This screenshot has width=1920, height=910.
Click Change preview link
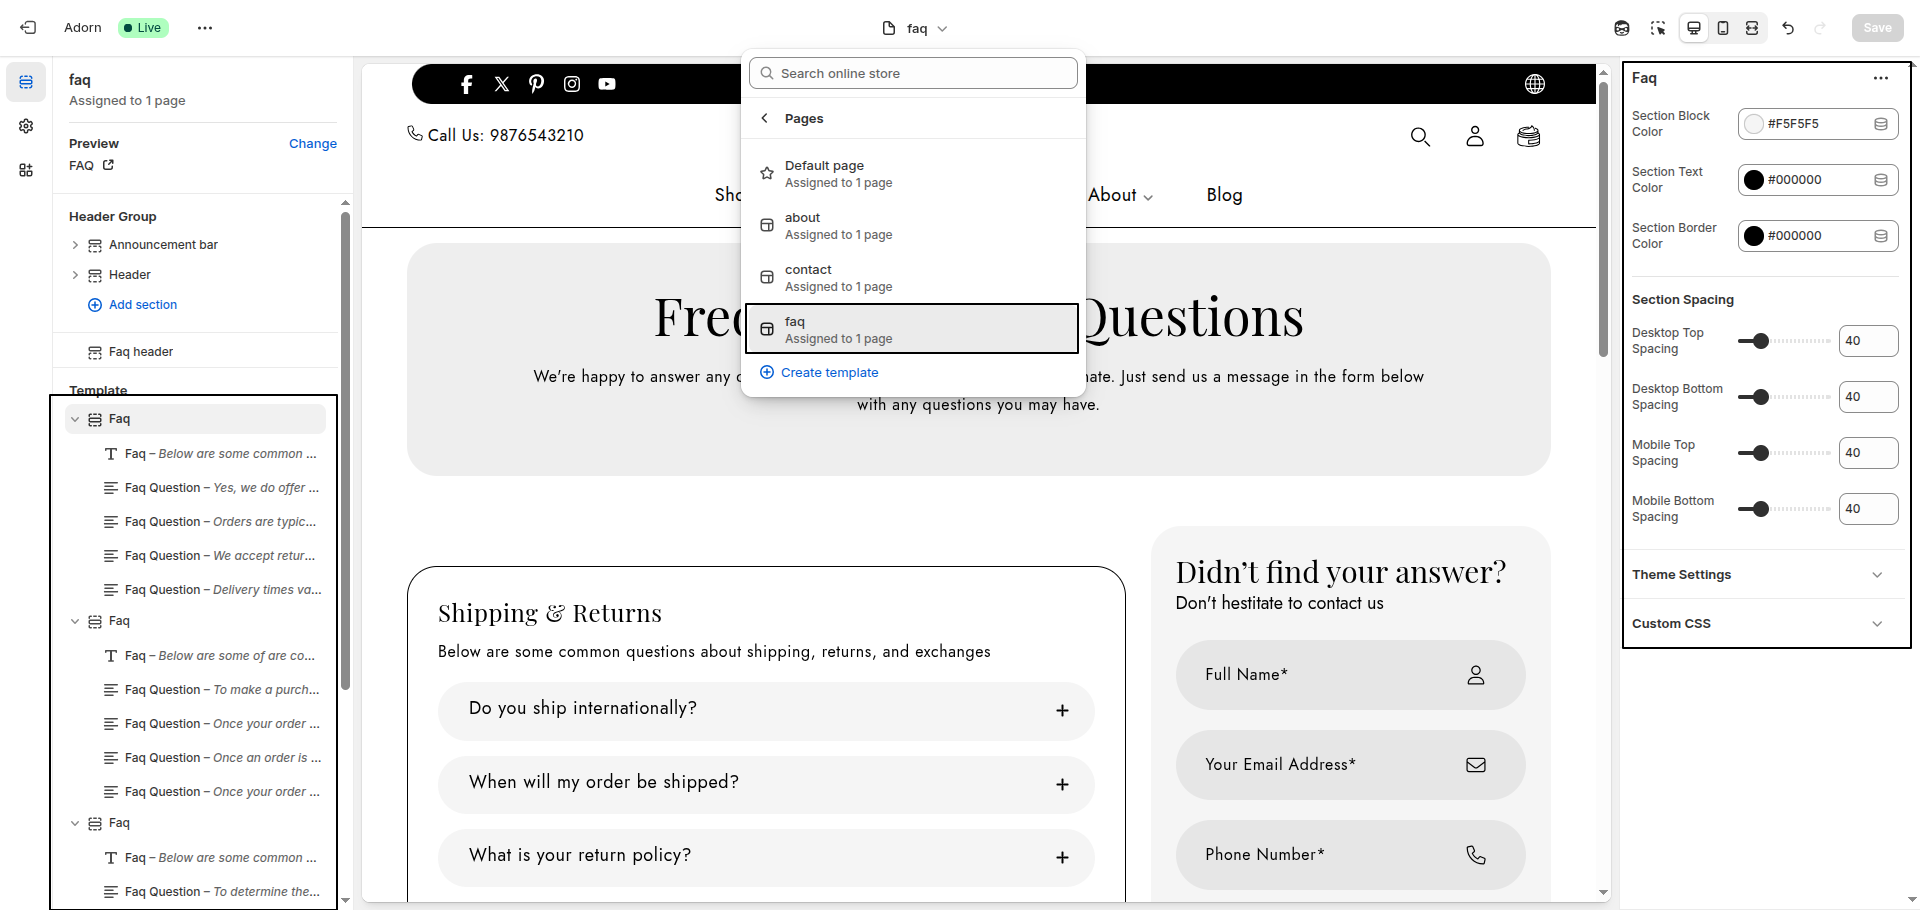[x=313, y=144]
